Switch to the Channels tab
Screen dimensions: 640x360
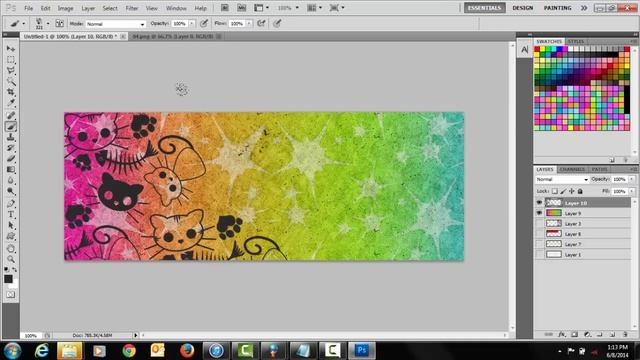(572, 169)
